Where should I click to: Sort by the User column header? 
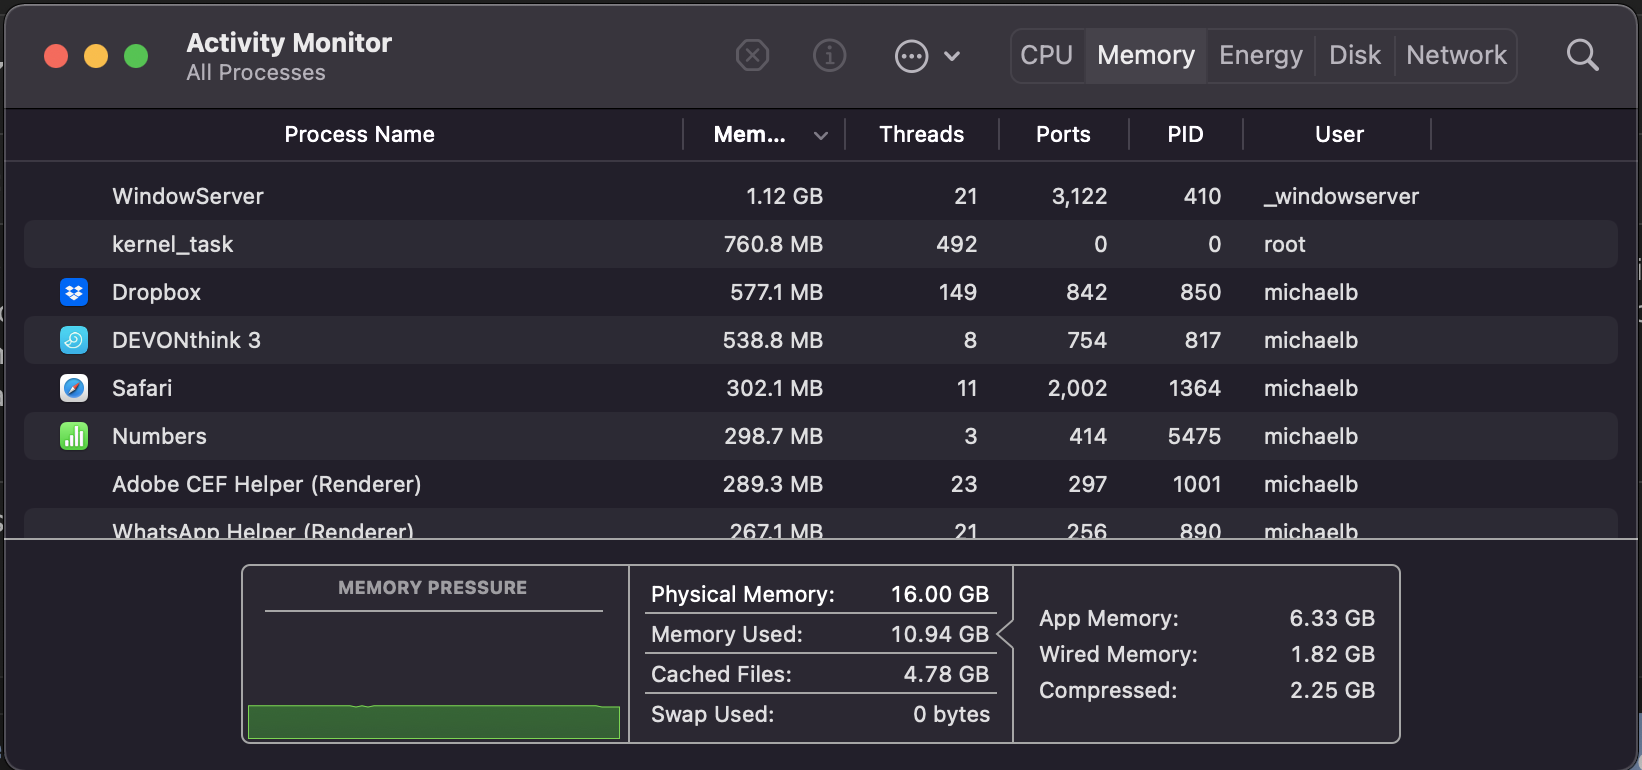[1339, 134]
